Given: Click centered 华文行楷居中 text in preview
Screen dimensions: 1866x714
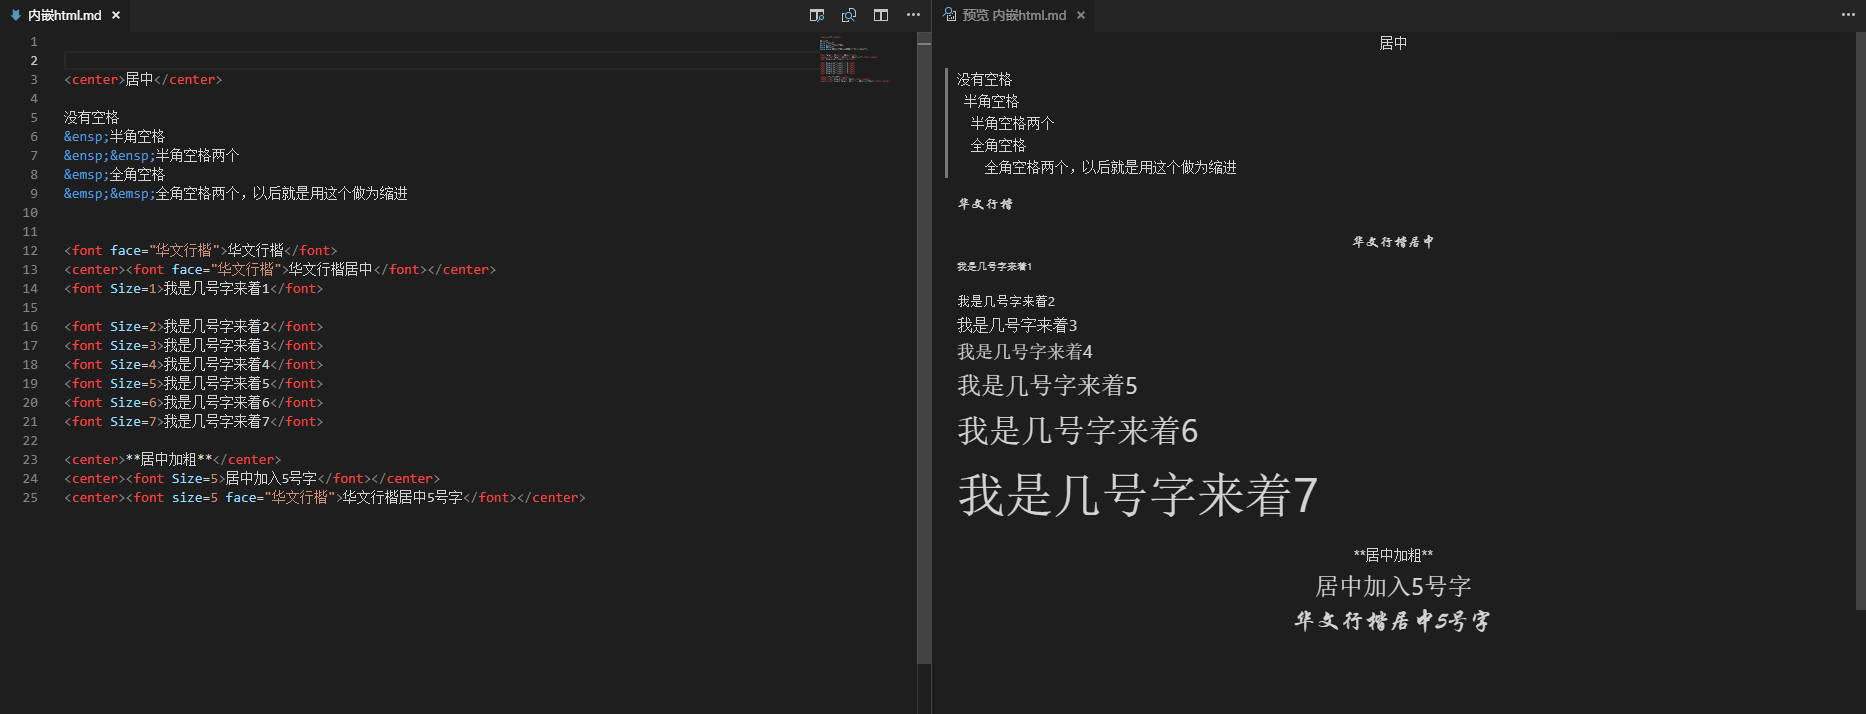Looking at the screenshot, I should click(1393, 242).
